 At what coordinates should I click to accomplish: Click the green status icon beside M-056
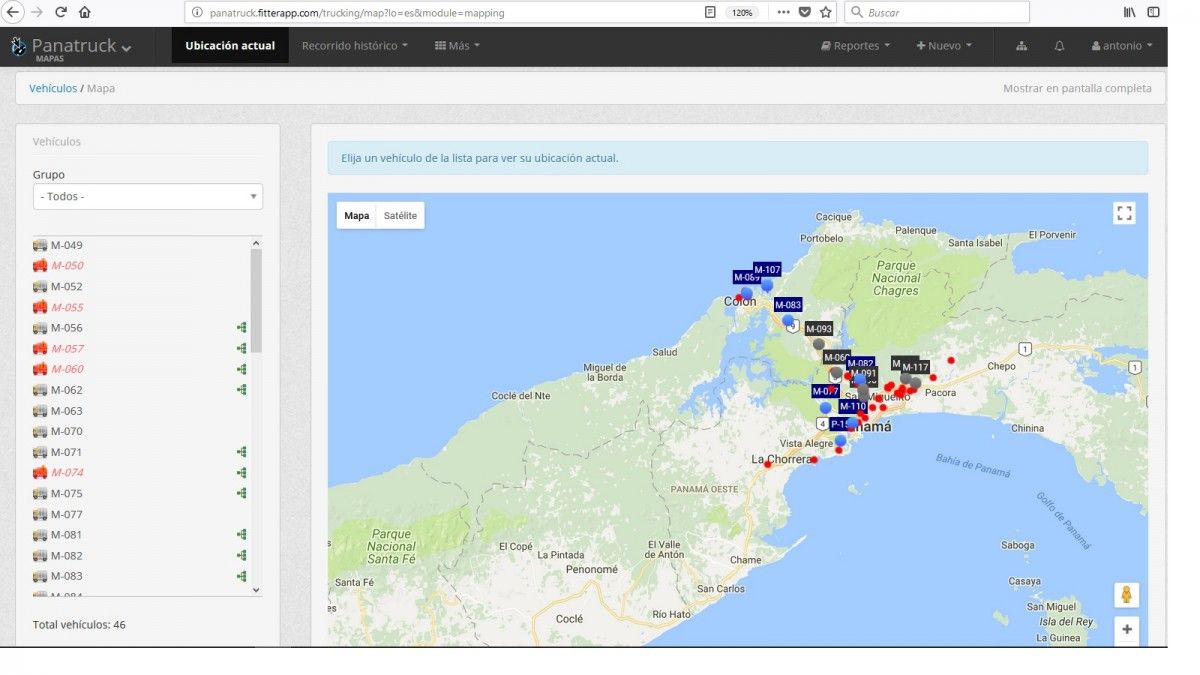(241, 328)
